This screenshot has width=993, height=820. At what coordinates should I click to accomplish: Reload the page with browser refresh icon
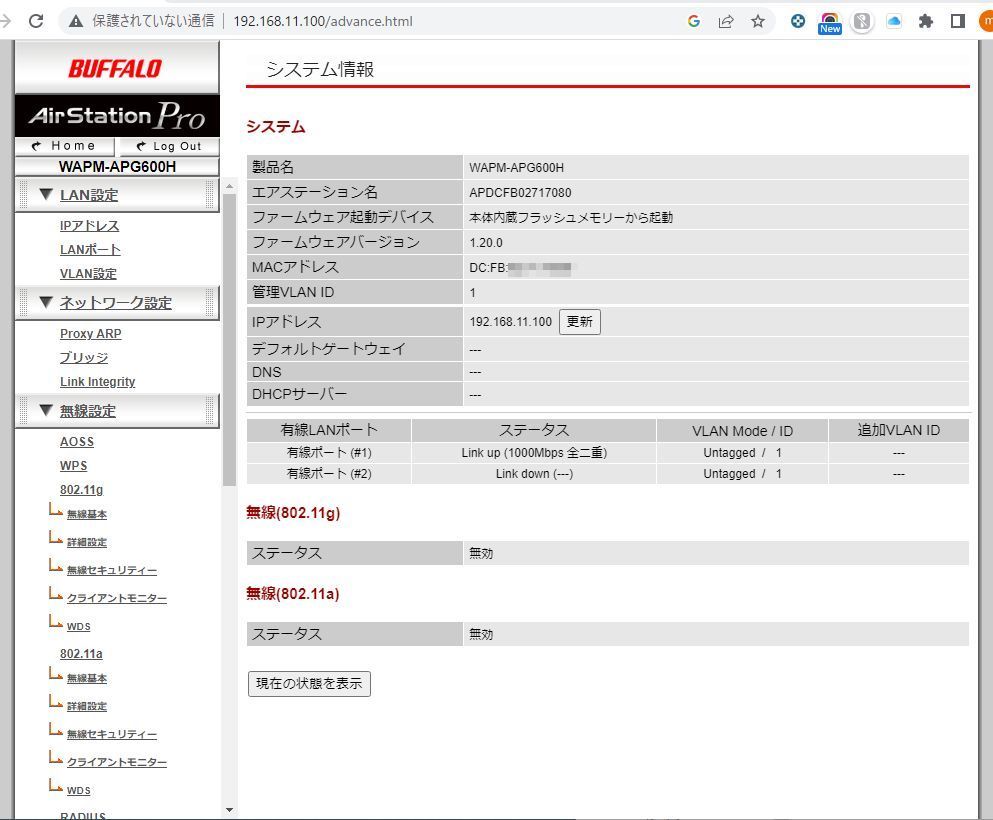point(36,21)
